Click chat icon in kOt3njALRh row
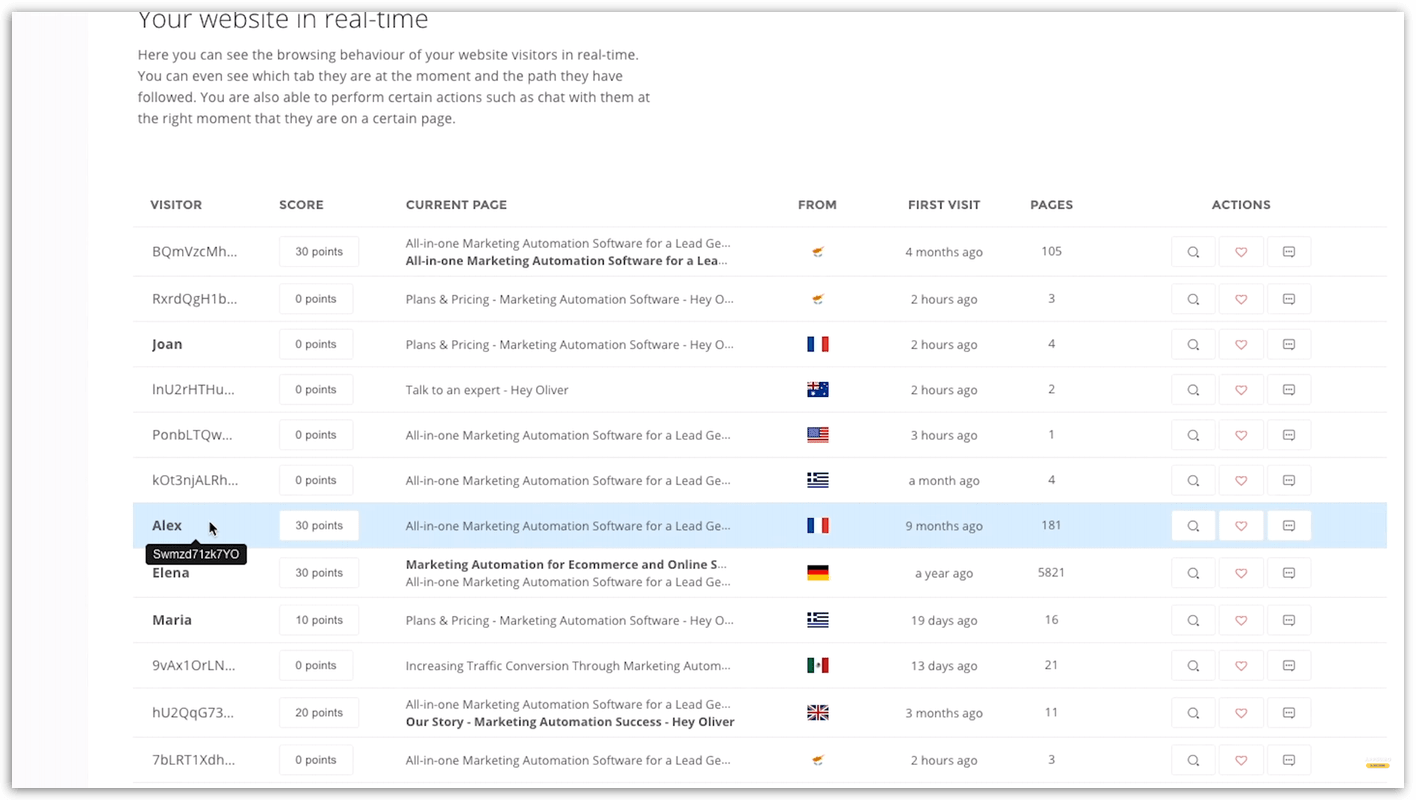 (x=1289, y=481)
